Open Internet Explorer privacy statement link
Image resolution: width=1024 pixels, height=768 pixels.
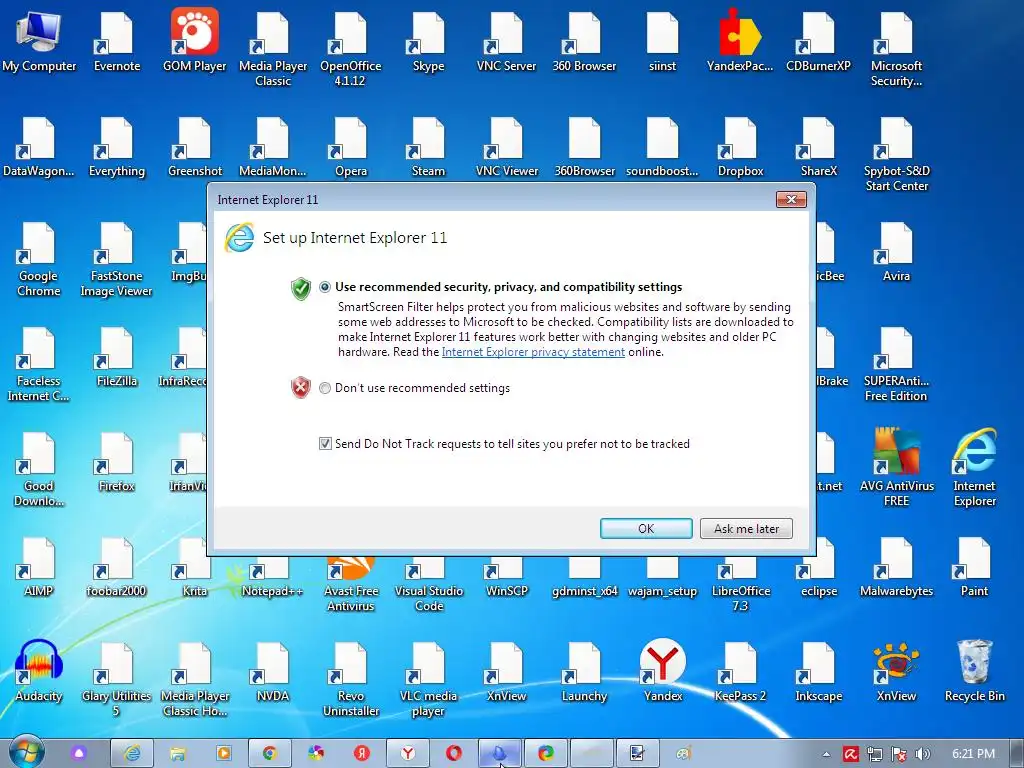(x=533, y=352)
